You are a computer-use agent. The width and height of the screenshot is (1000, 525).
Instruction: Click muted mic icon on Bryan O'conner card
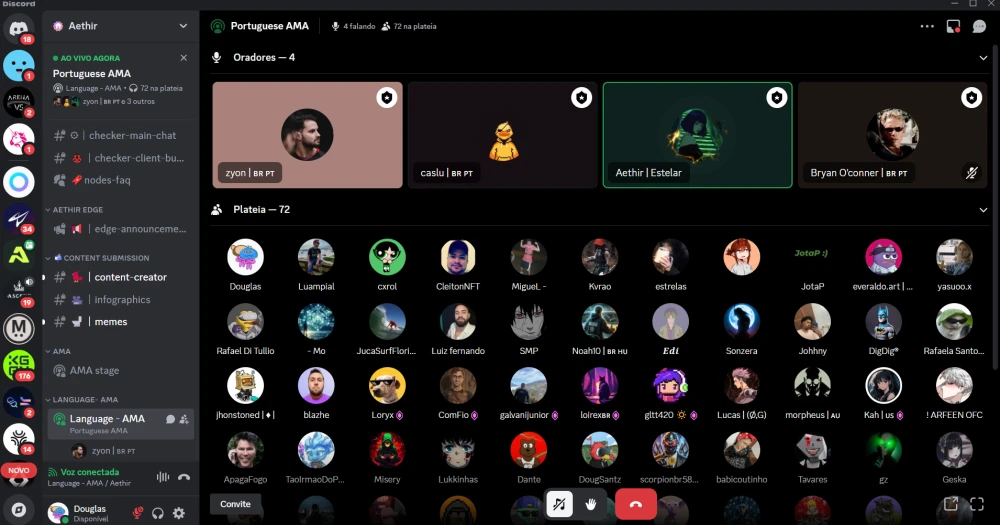click(x=971, y=173)
